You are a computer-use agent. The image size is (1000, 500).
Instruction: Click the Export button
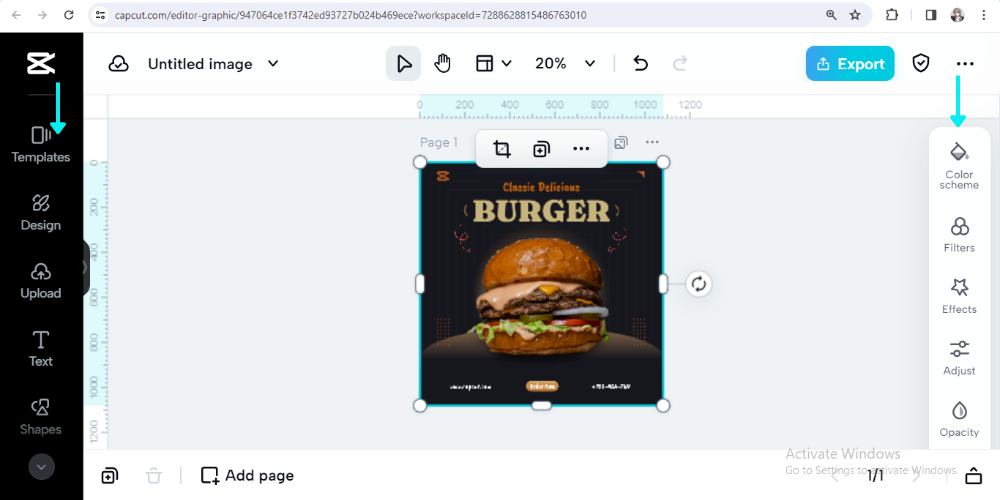849,63
